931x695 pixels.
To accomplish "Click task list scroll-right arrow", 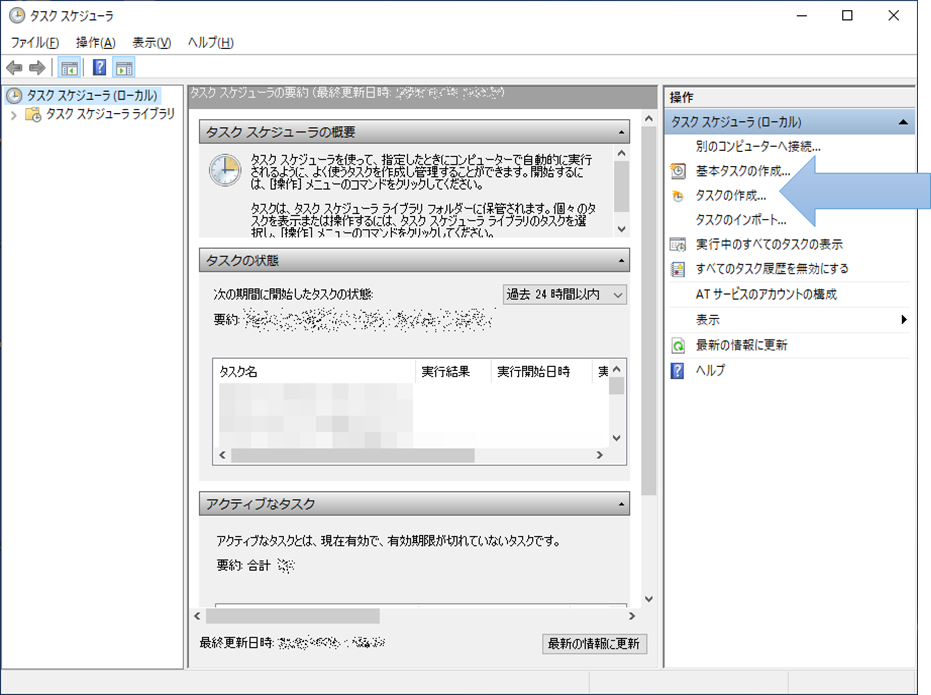I will [600, 455].
